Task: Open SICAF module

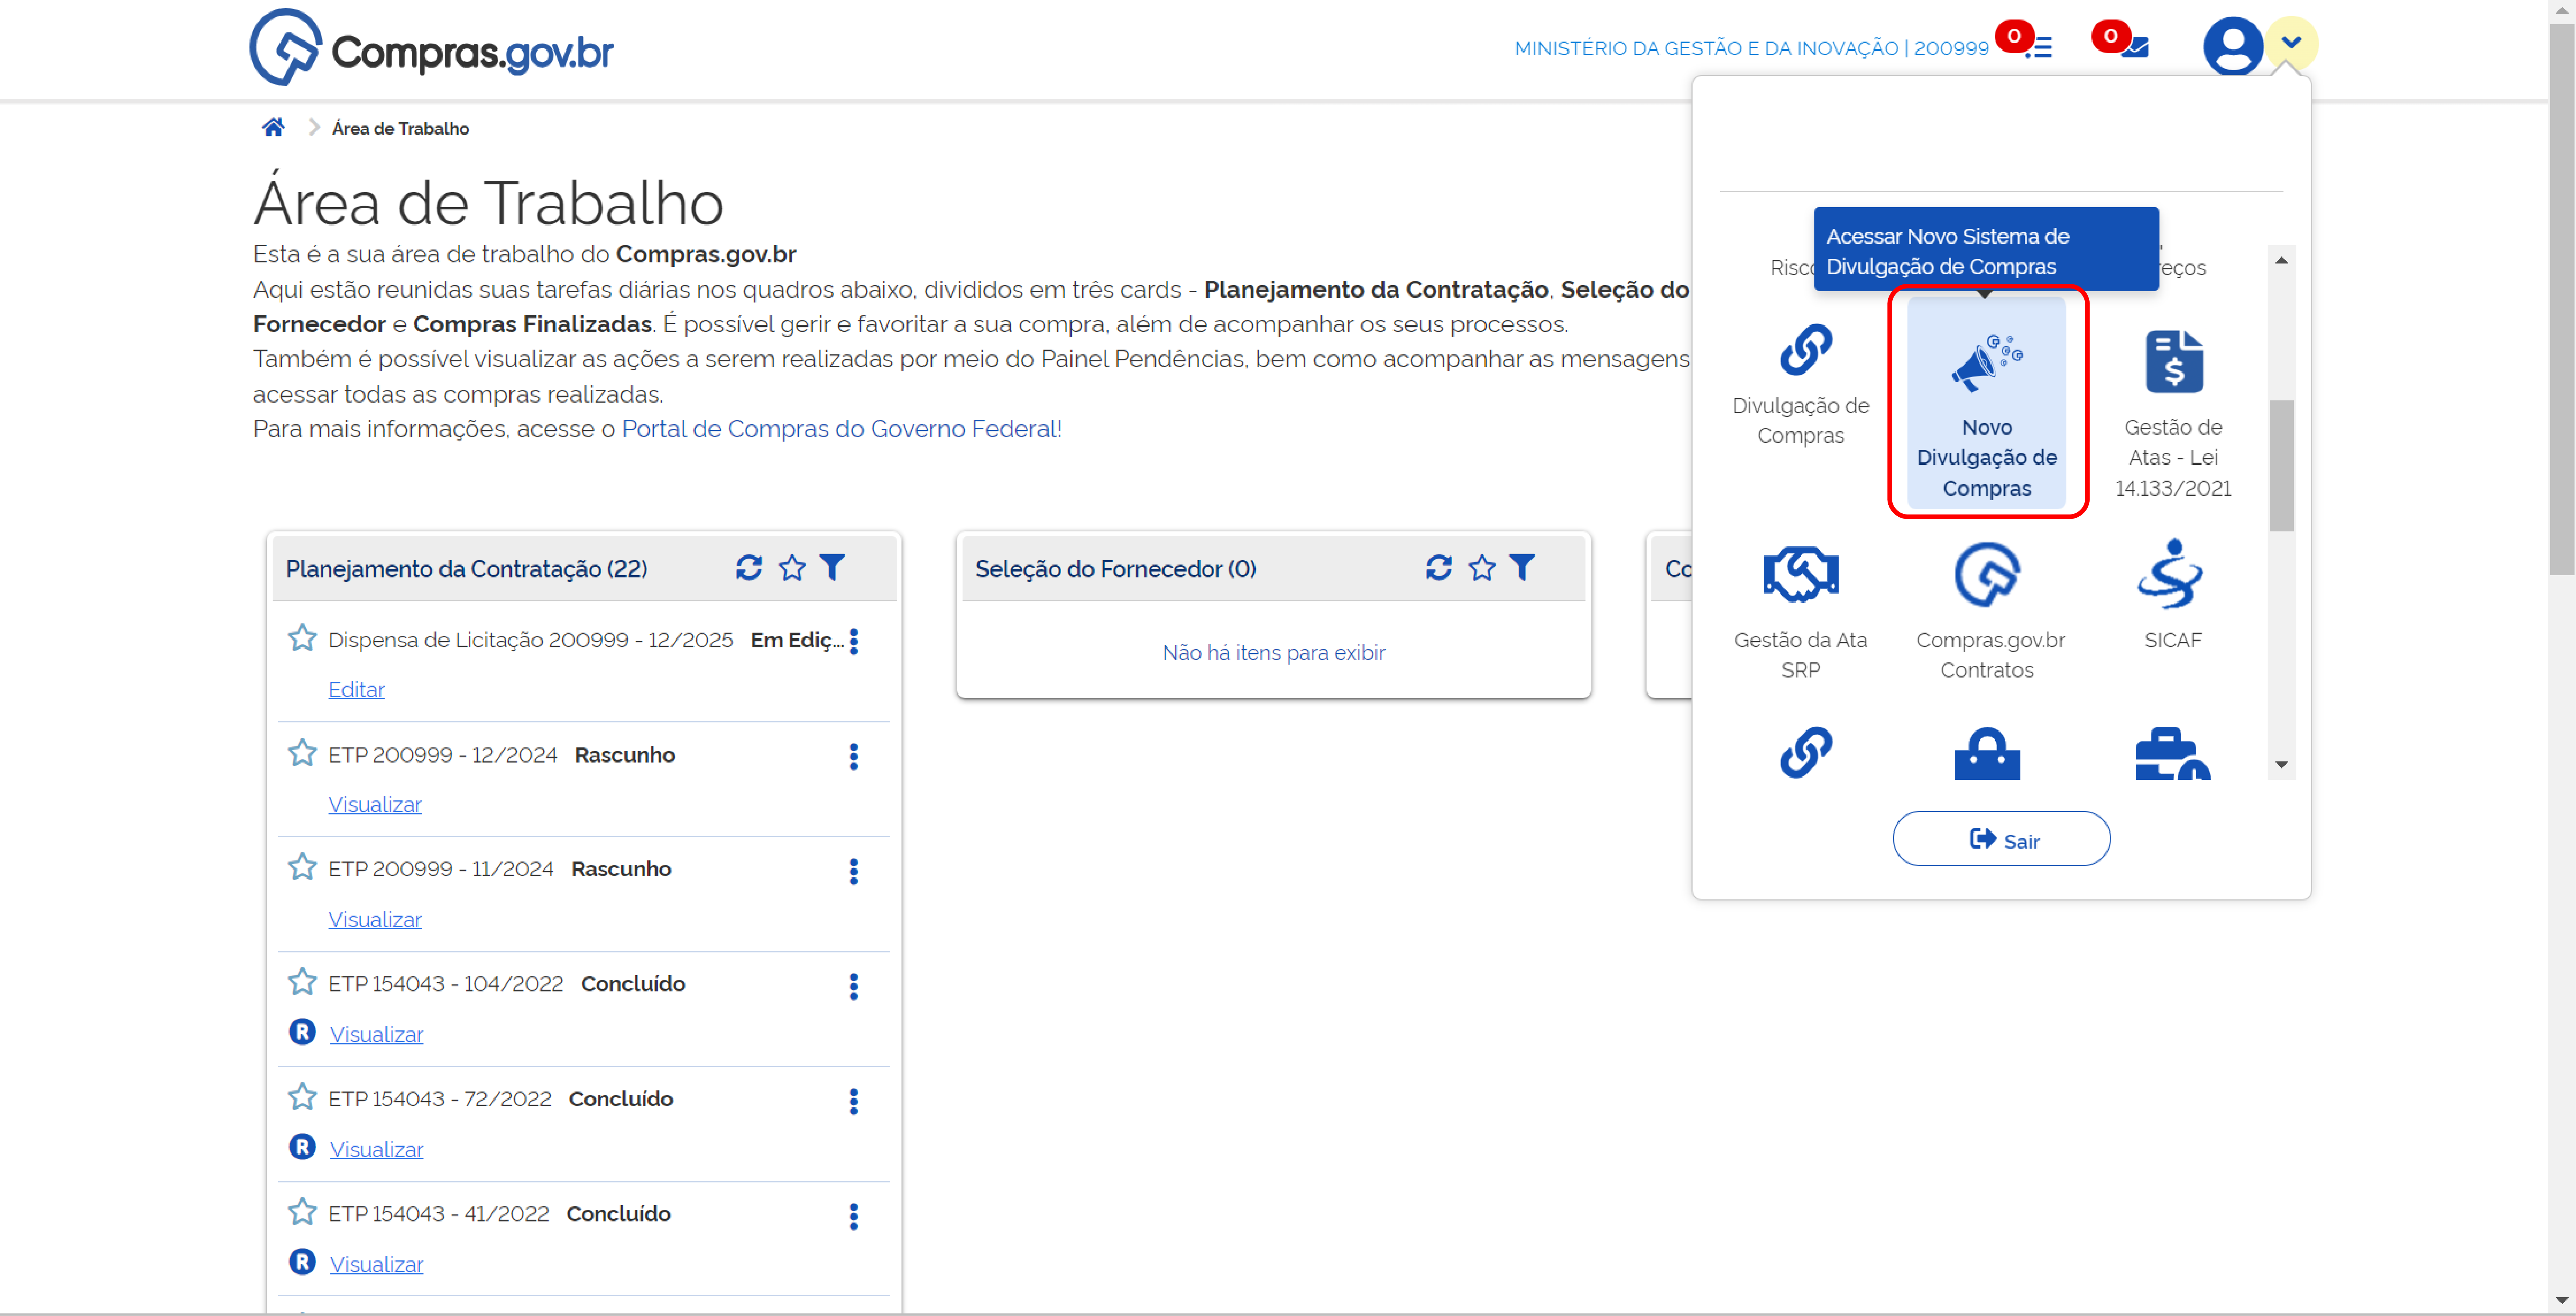Action: (2172, 595)
